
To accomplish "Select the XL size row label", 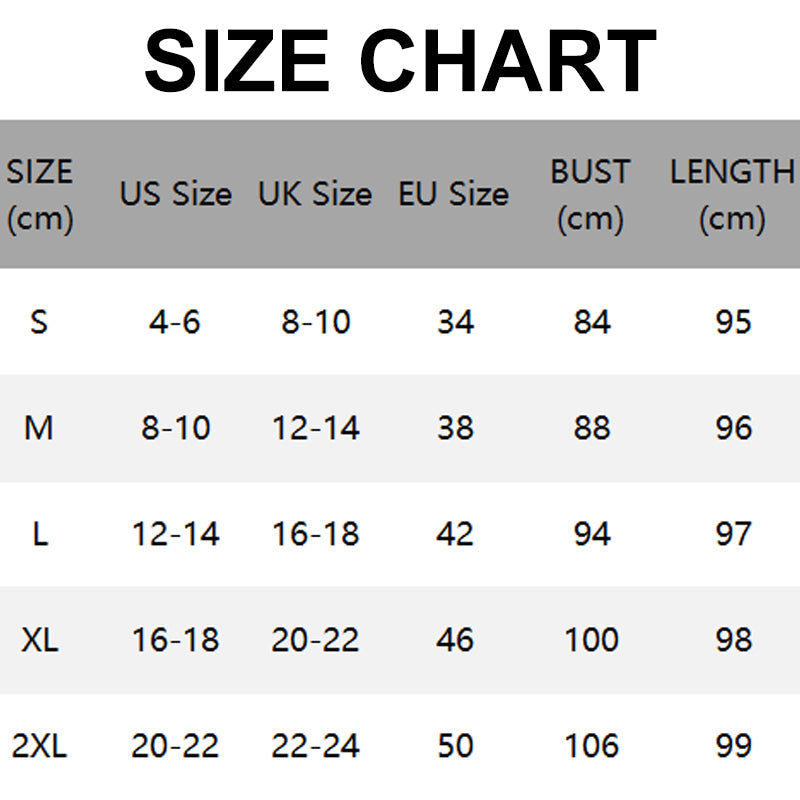I will click(x=40, y=640).
